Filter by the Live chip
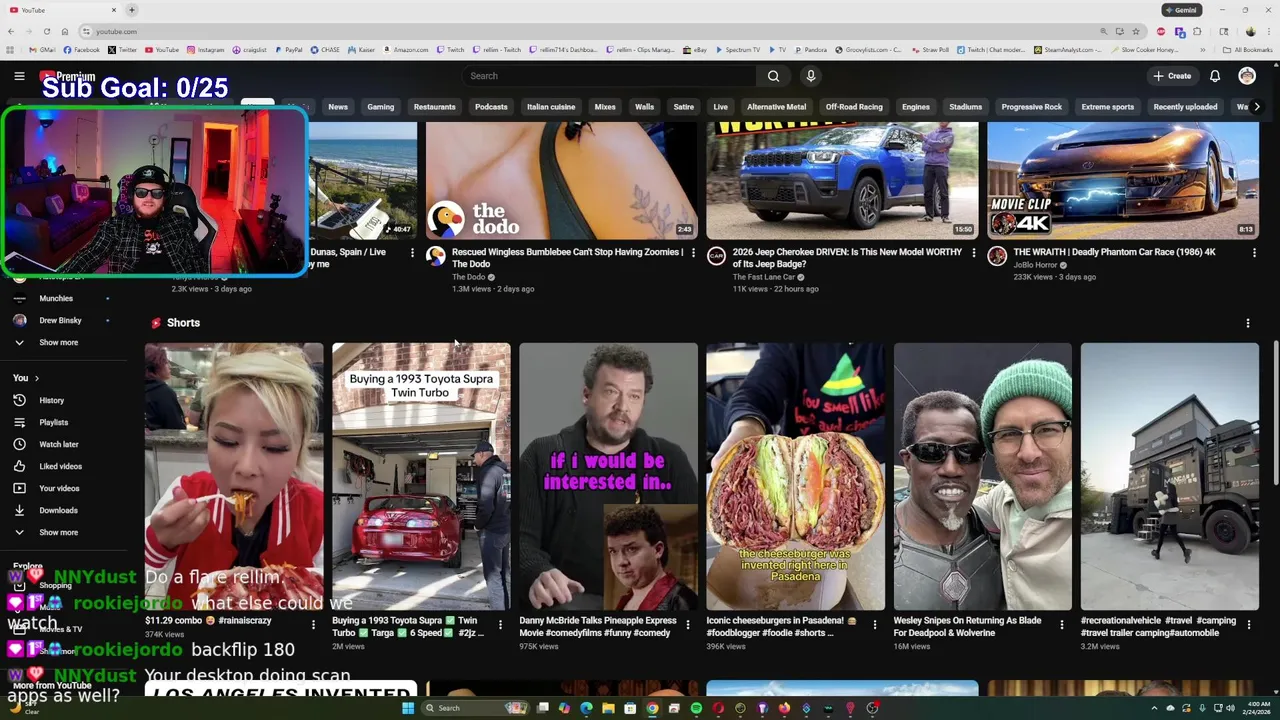Viewport: 1280px width, 720px height. [x=720, y=107]
